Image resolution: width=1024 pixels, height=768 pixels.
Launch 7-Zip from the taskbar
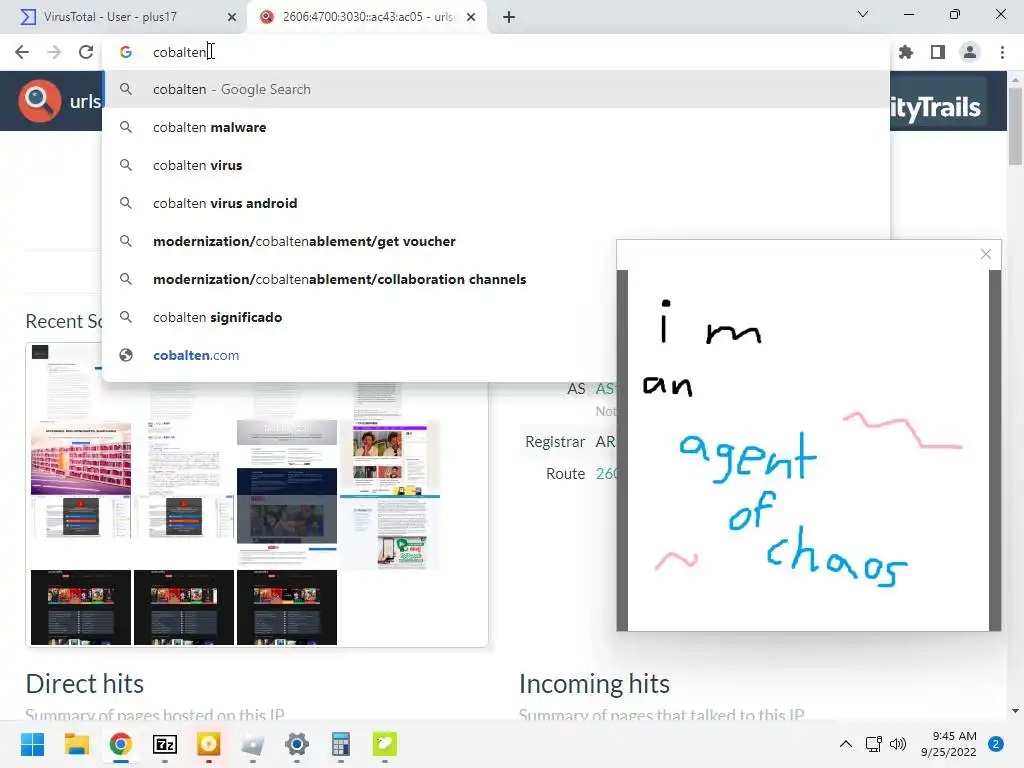165,744
